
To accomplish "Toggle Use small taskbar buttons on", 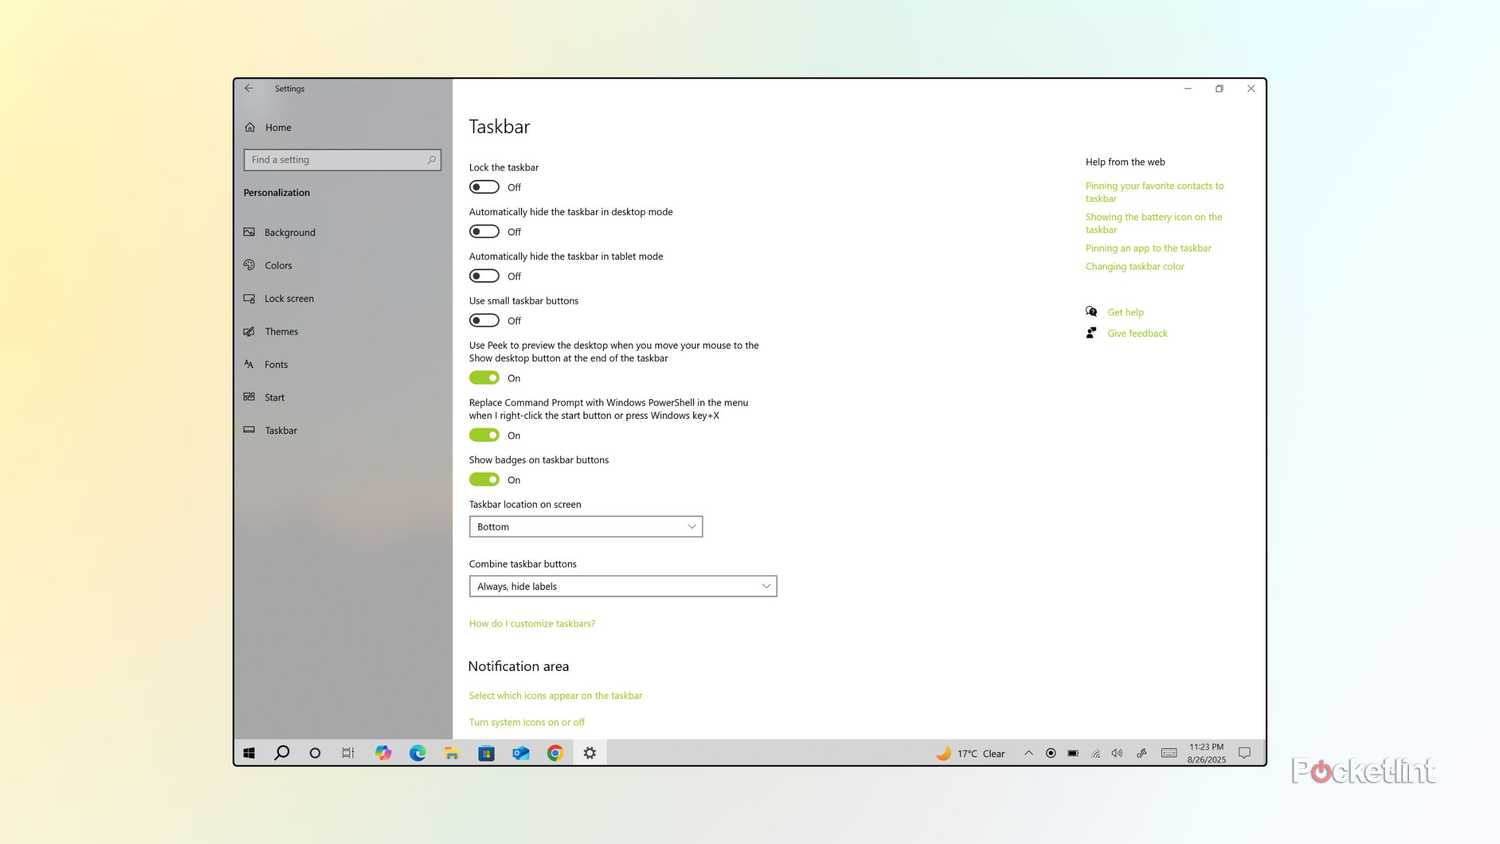I will pos(484,320).
